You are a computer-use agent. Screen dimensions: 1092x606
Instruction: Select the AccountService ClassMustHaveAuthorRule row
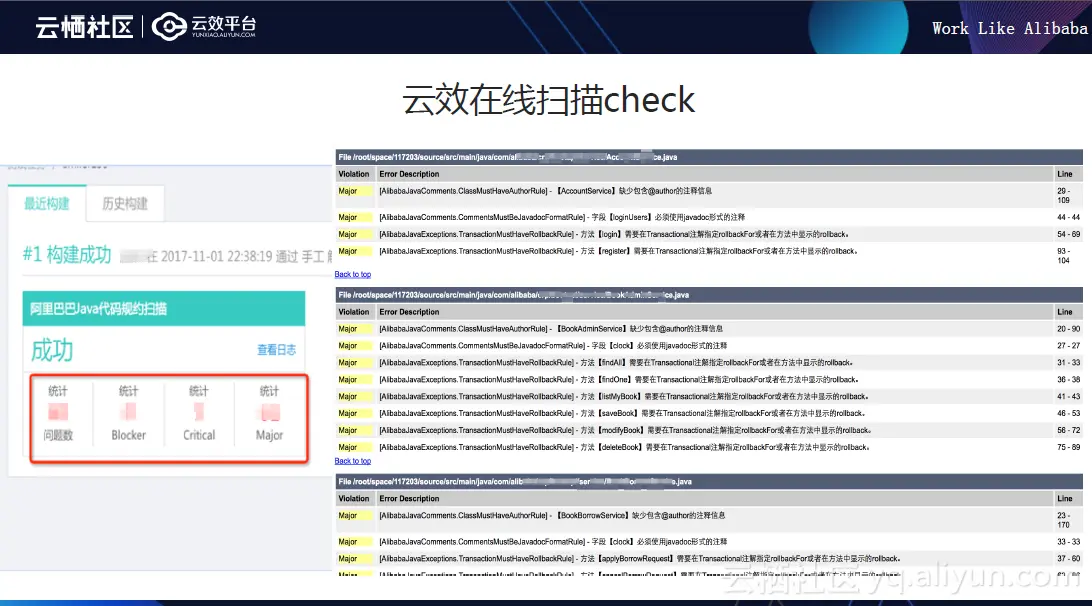(709, 195)
